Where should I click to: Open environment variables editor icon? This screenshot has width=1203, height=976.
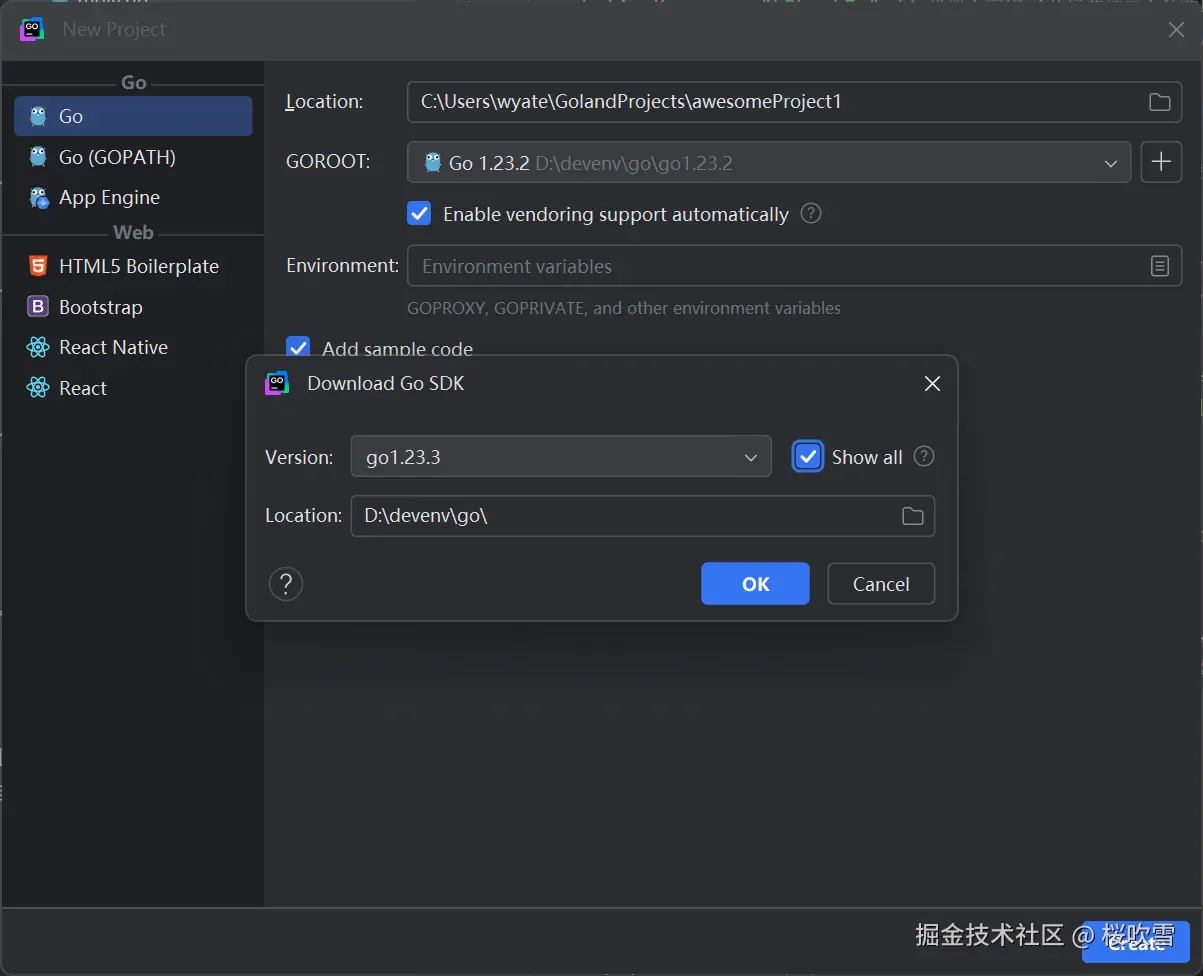click(x=1159, y=266)
